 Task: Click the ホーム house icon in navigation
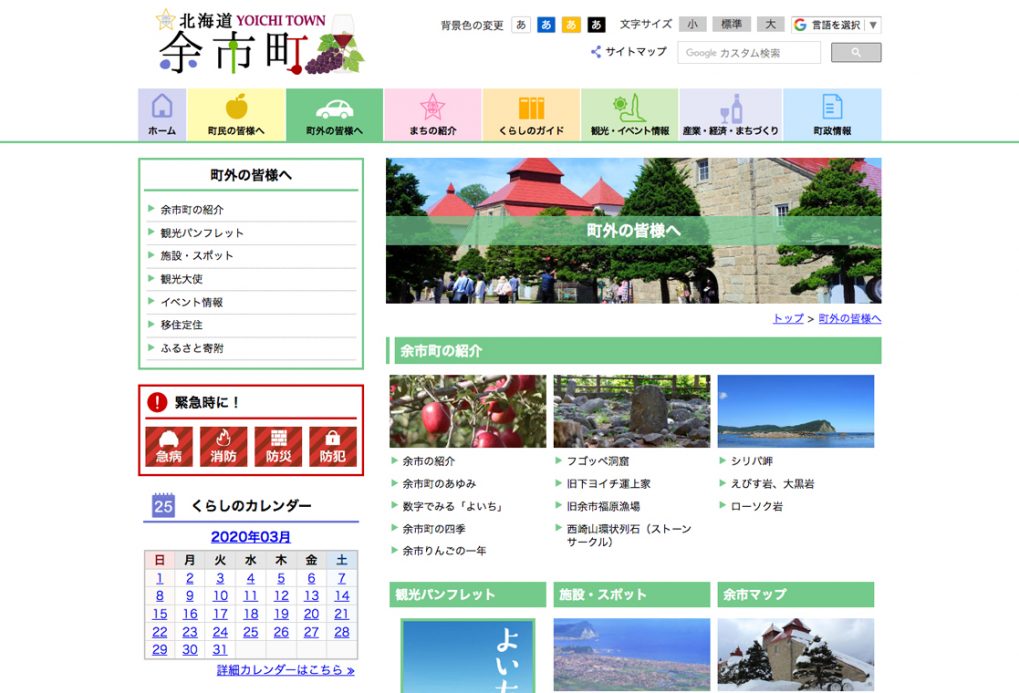click(x=162, y=114)
